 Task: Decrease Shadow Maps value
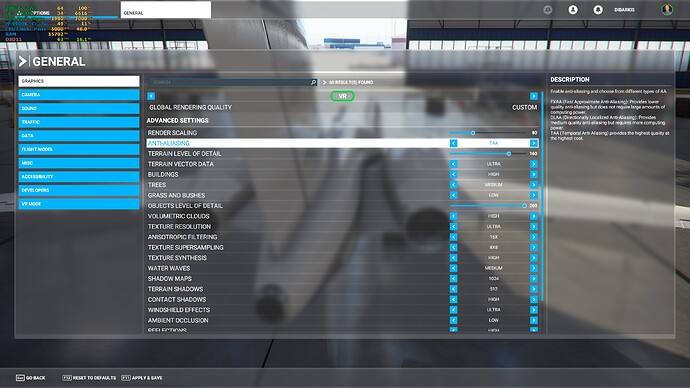453,278
